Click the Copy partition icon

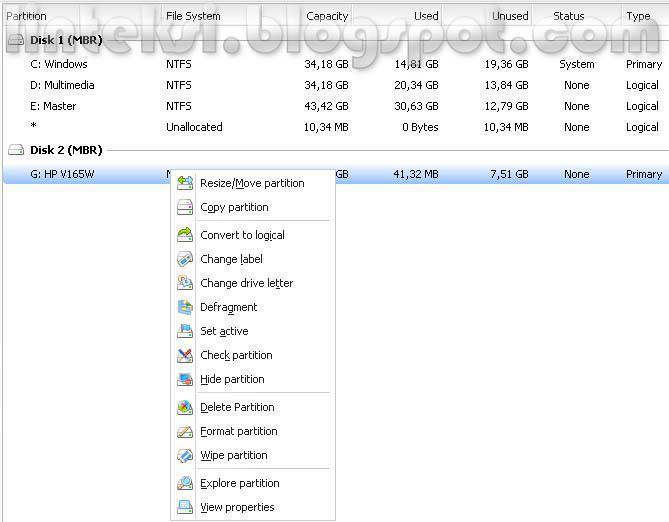tap(185, 207)
